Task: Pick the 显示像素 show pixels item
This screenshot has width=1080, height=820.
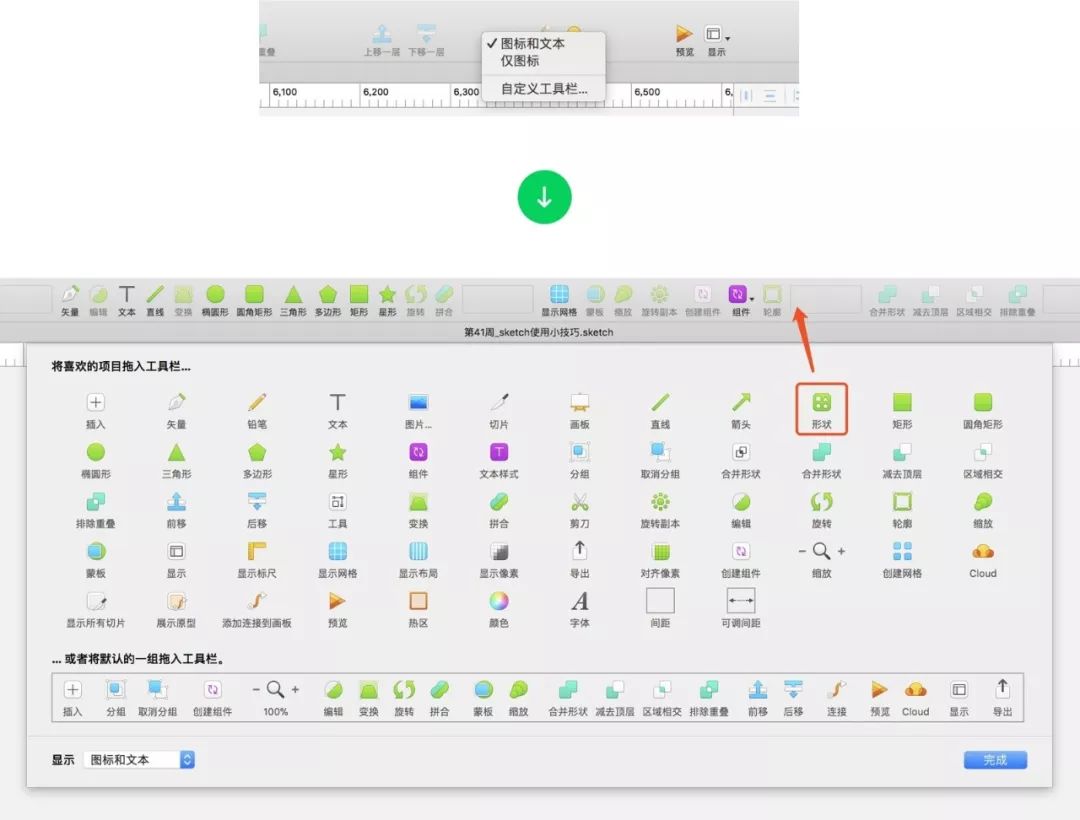Action: tap(499, 560)
